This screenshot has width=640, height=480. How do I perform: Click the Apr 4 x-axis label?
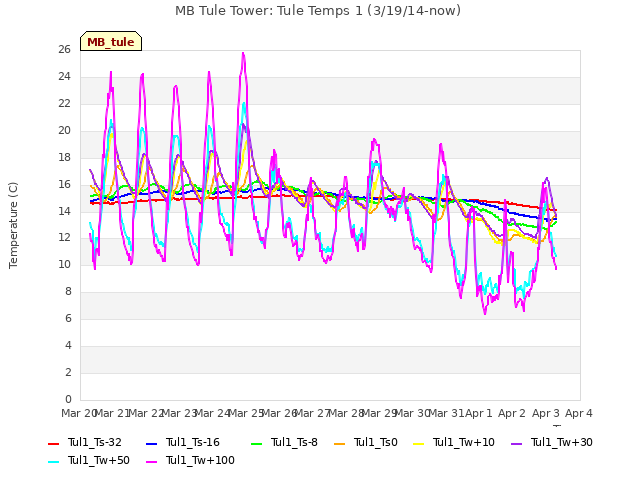pyautogui.click(x=579, y=413)
